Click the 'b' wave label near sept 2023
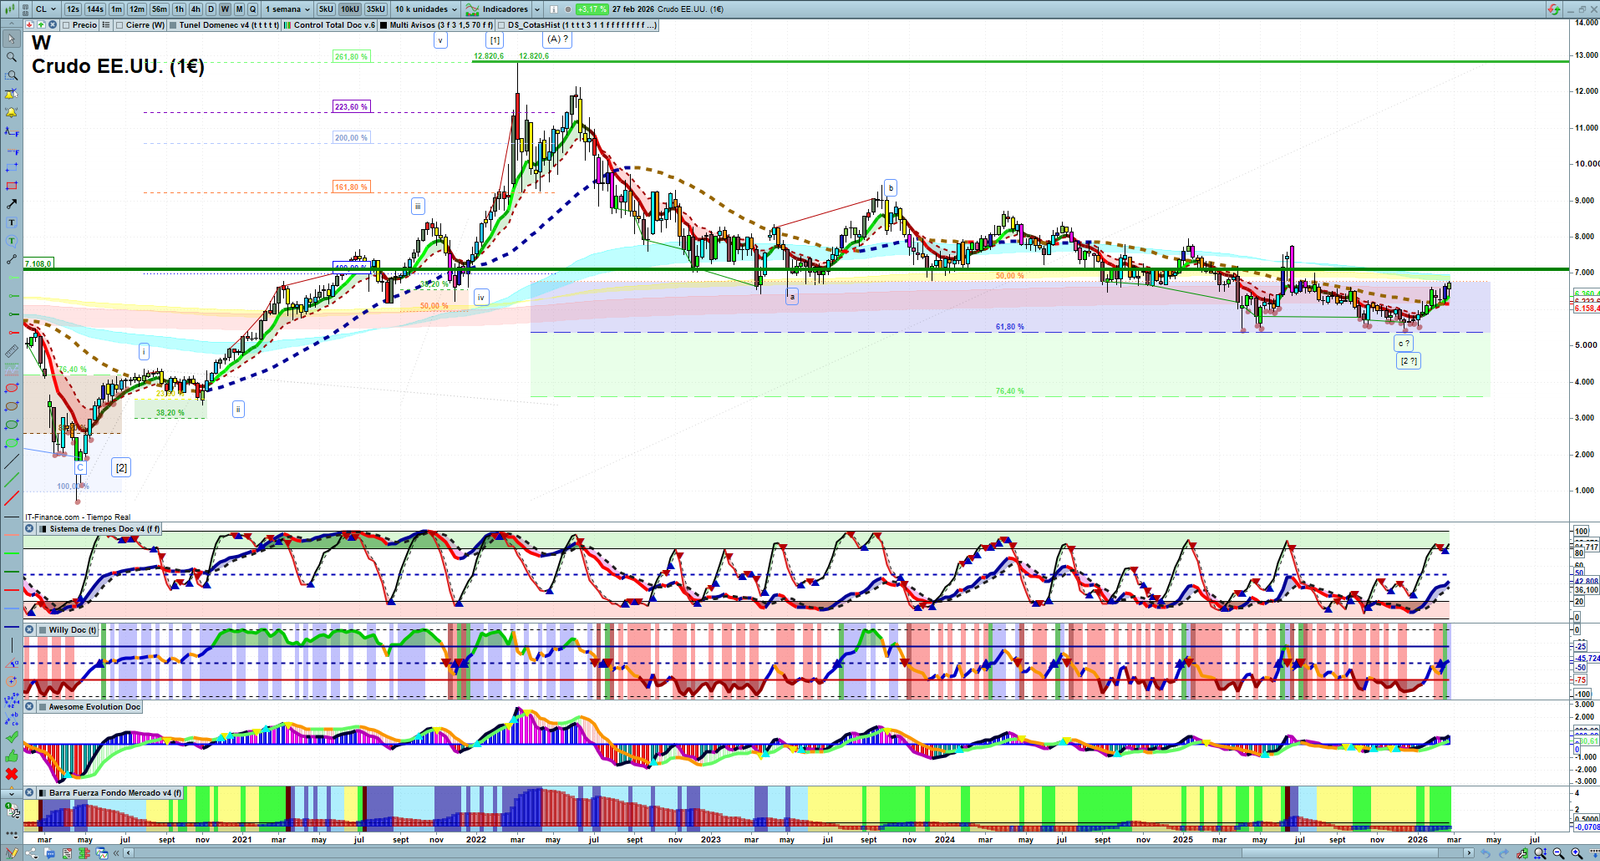 pos(890,188)
